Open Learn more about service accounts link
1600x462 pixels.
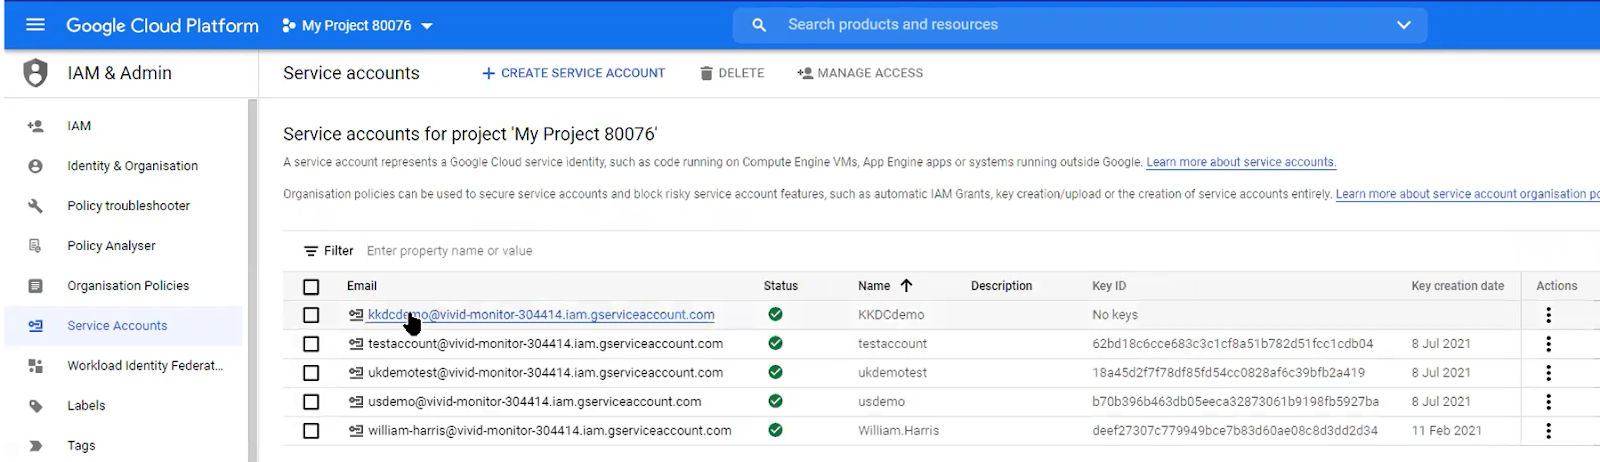1241,162
